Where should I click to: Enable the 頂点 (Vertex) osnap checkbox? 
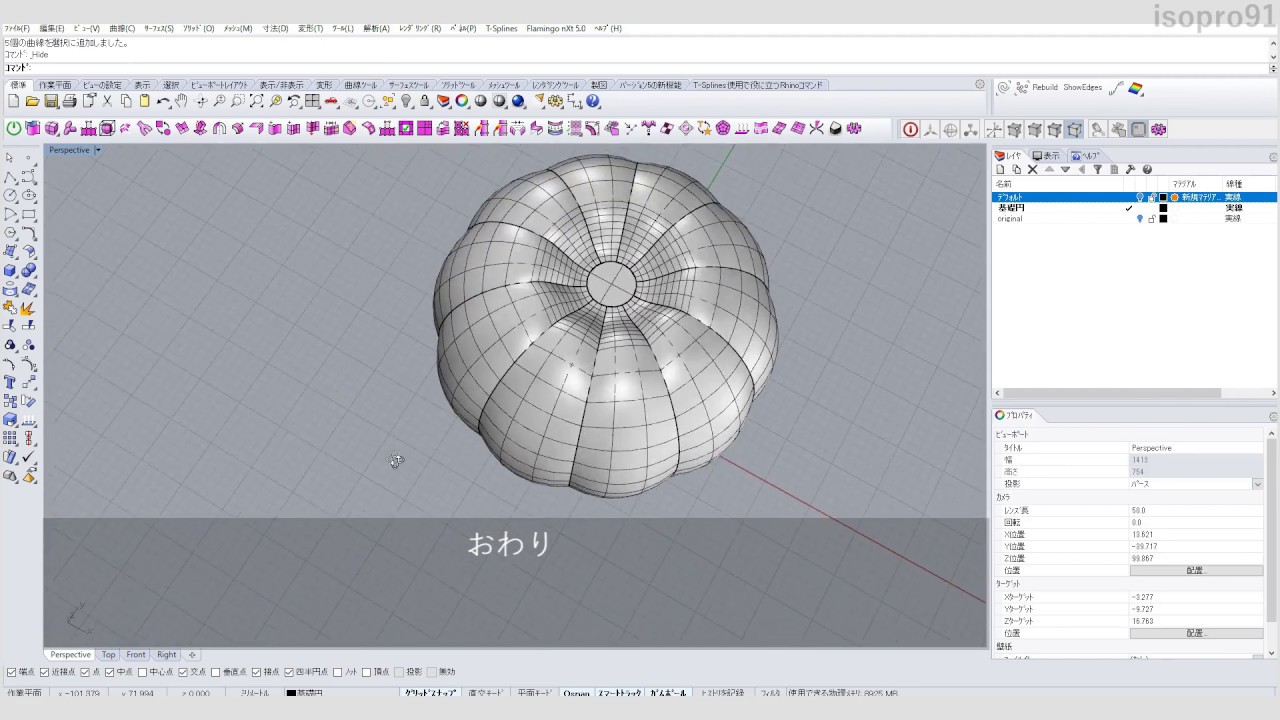click(366, 672)
